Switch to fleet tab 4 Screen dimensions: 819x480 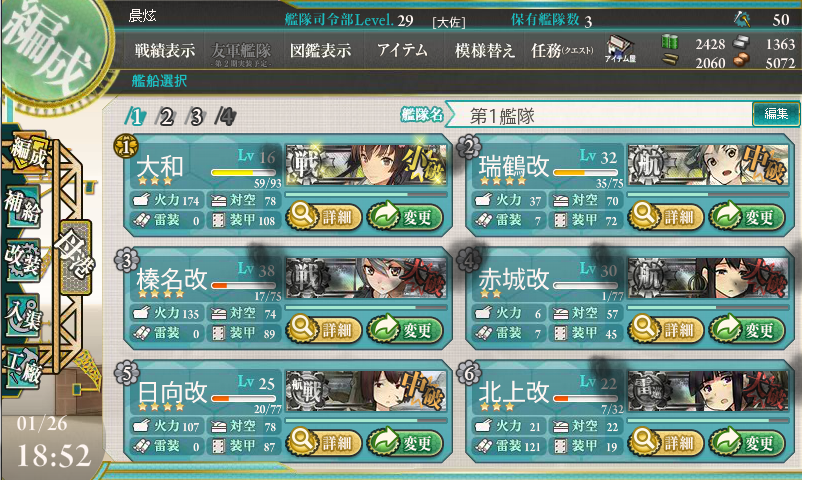(x=226, y=116)
